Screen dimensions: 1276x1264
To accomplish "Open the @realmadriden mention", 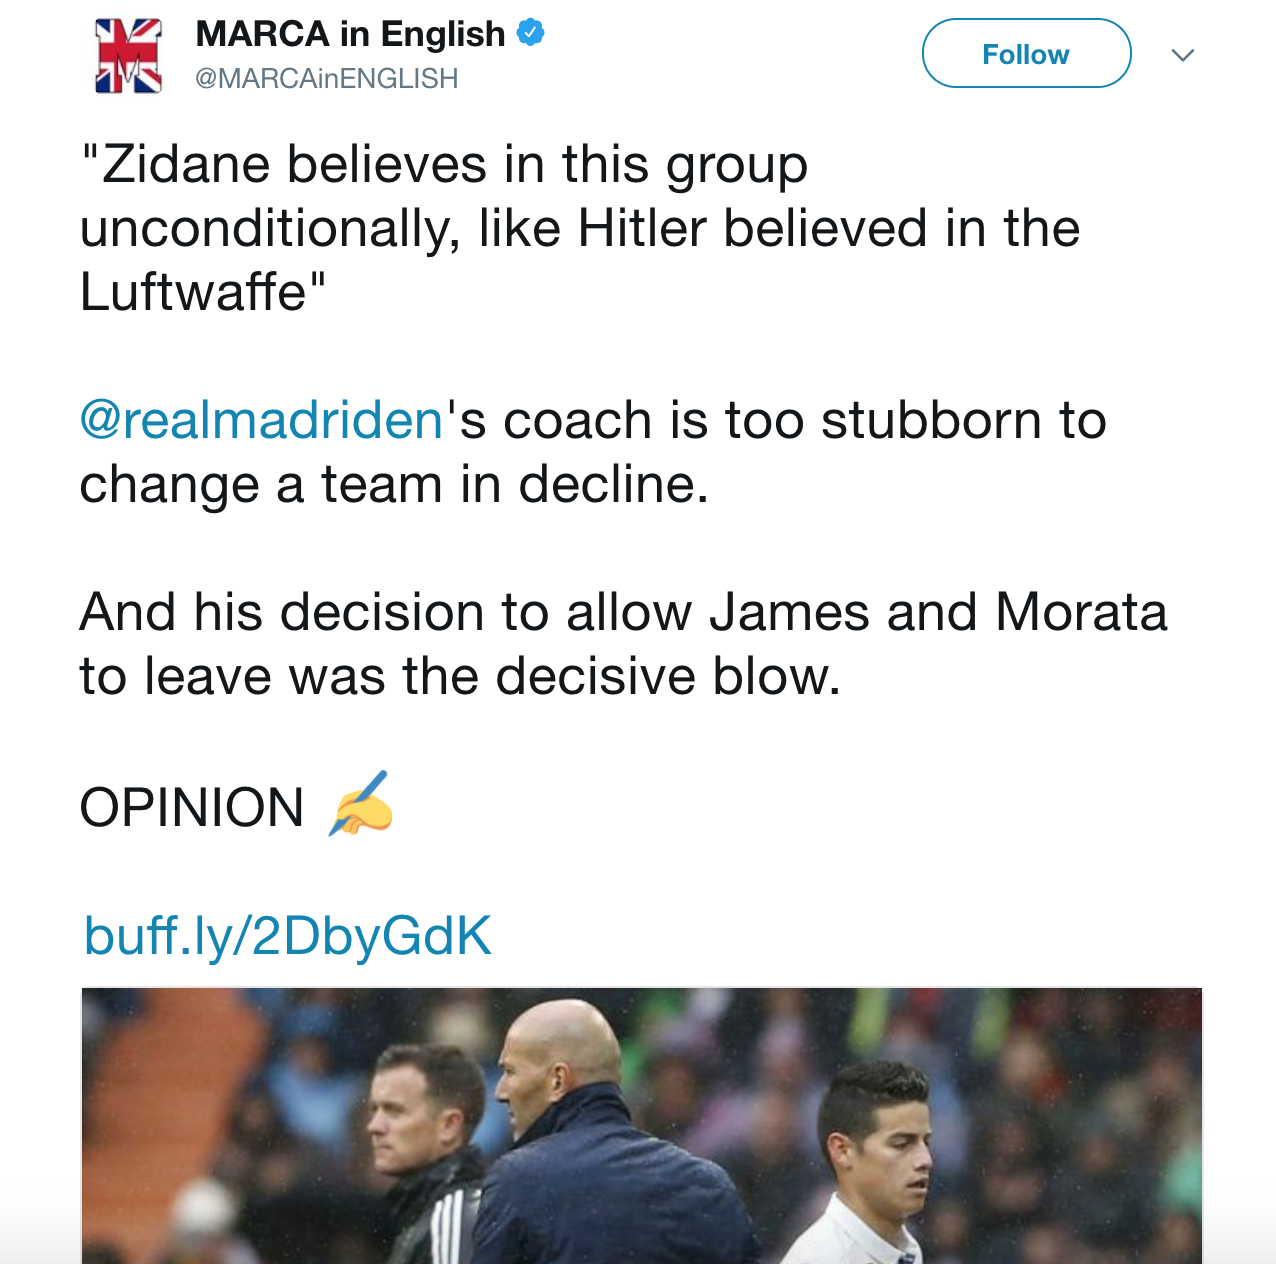I will click(x=261, y=420).
